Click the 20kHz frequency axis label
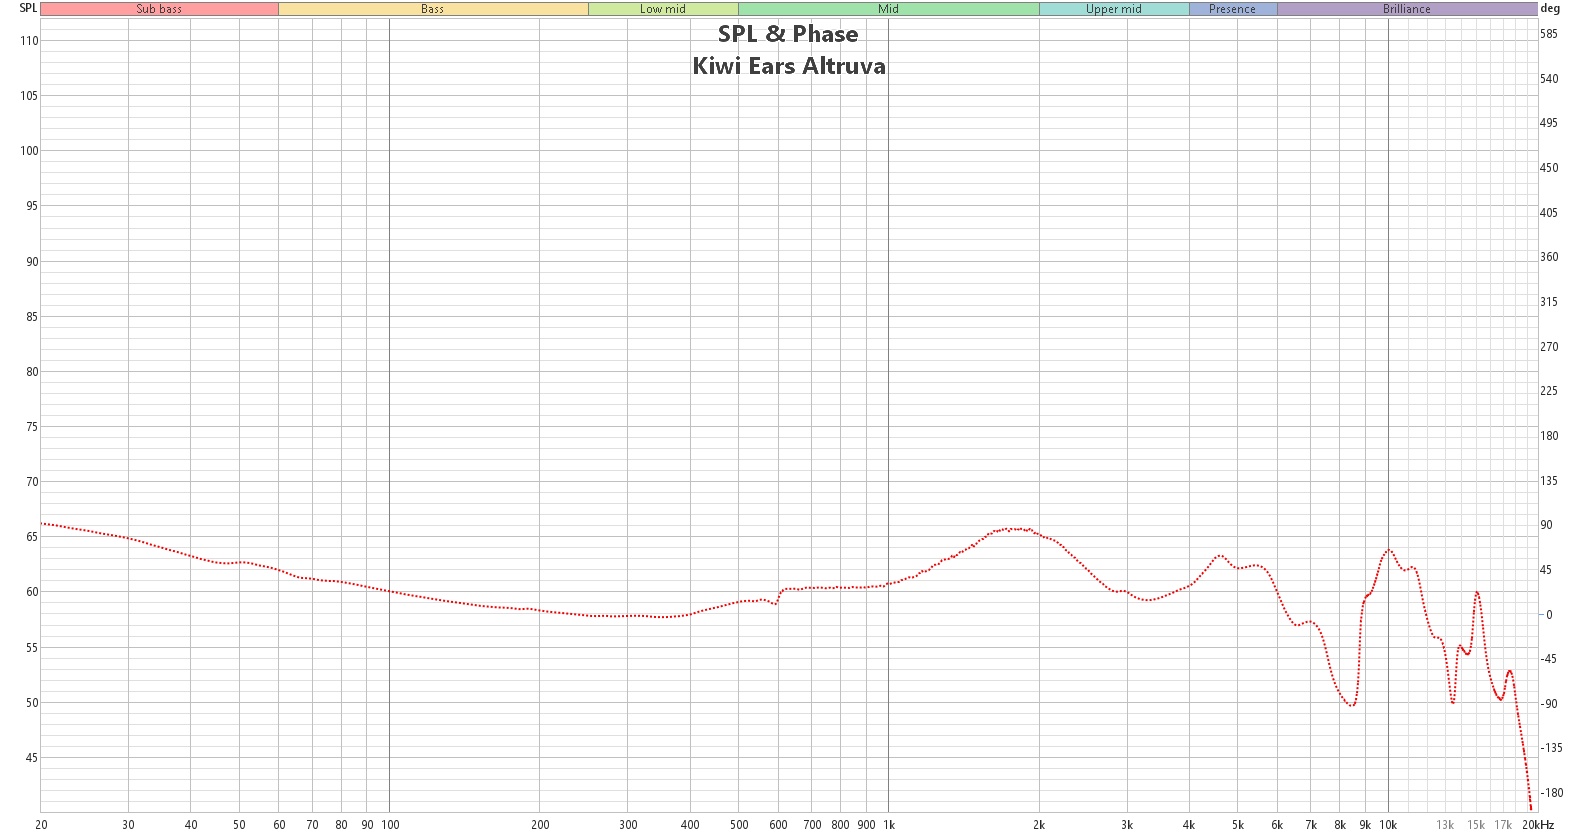 (x=1538, y=825)
